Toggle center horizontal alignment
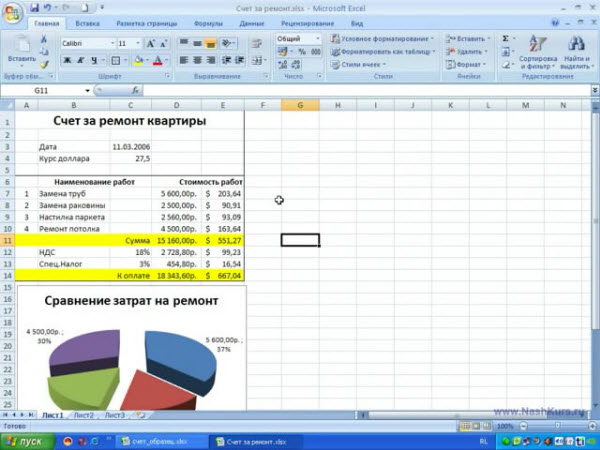The image size is (600, 450). [197, 60]
